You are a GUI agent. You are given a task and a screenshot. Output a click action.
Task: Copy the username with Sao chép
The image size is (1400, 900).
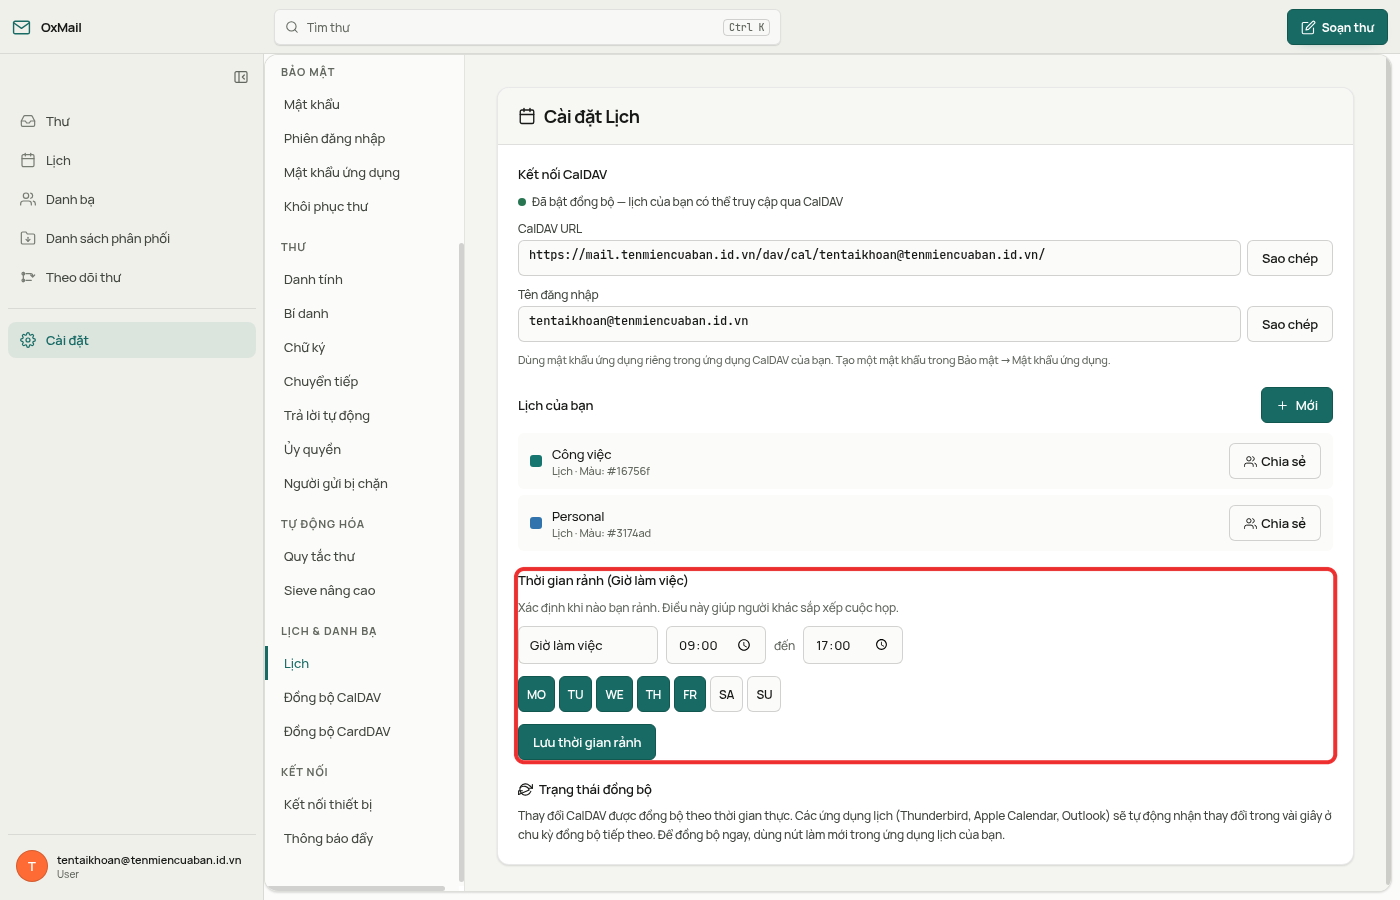point(1290,324)
